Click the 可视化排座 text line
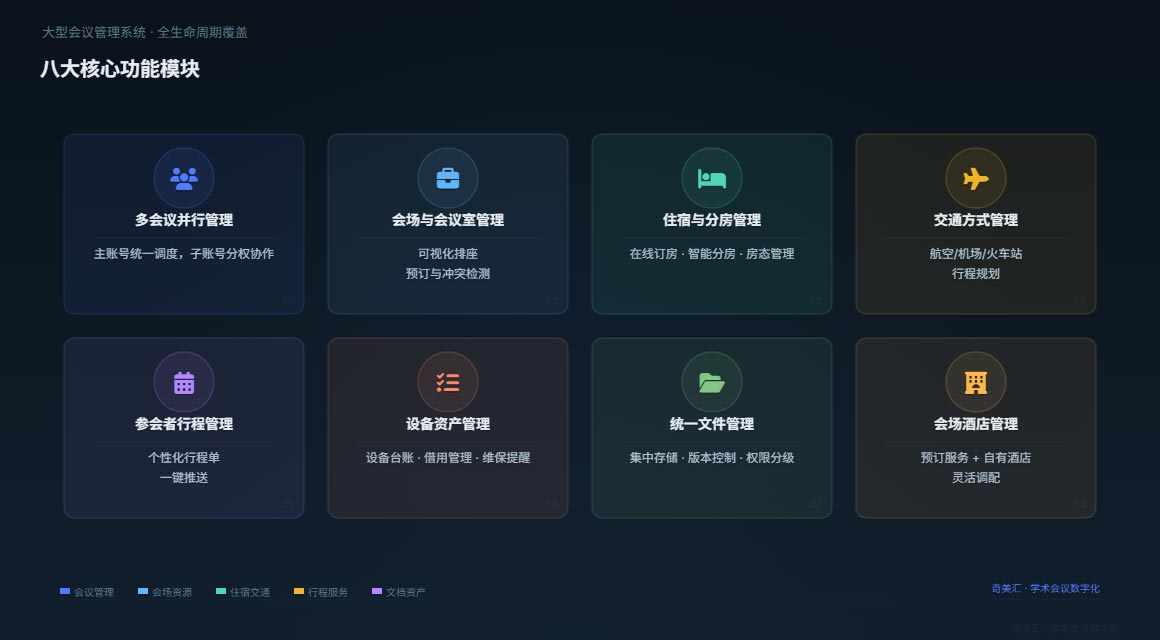Viewport: 1160px width, 640px height. click(448, 254)
